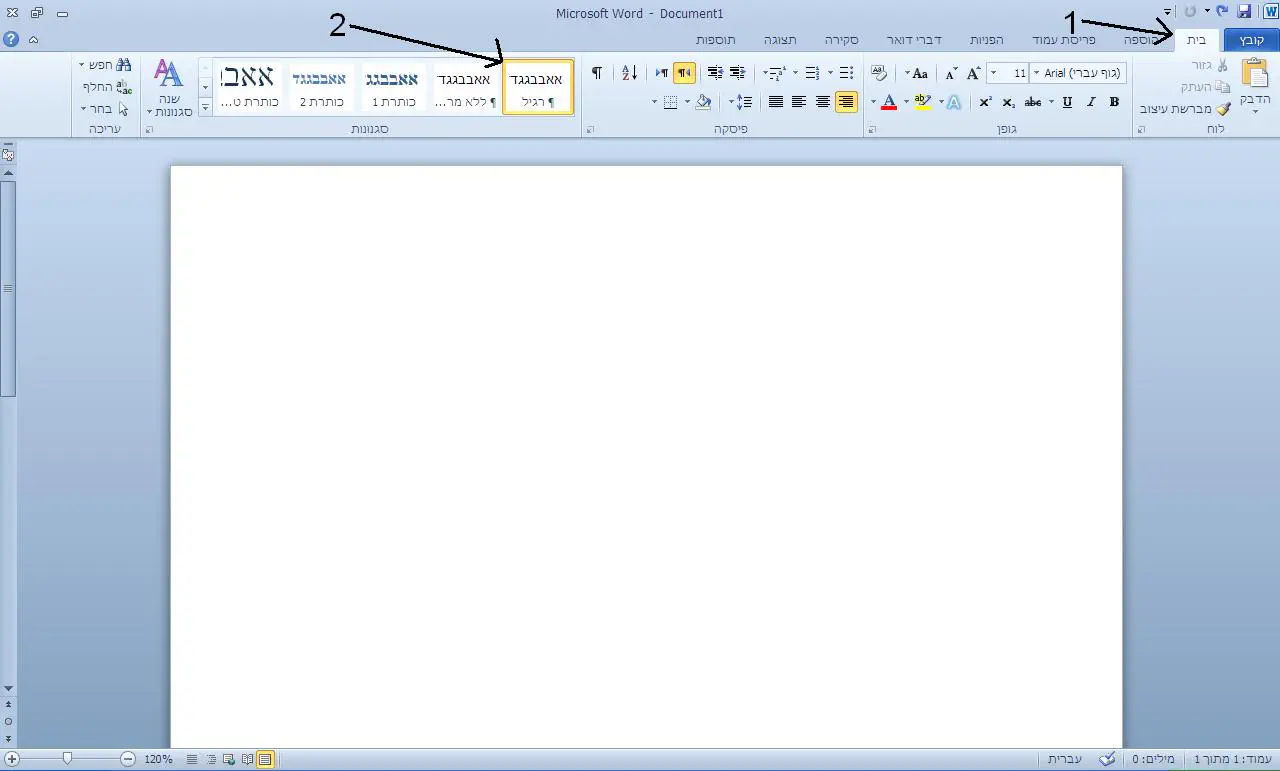Click the Format Painter brush icon

[1223, 109]
